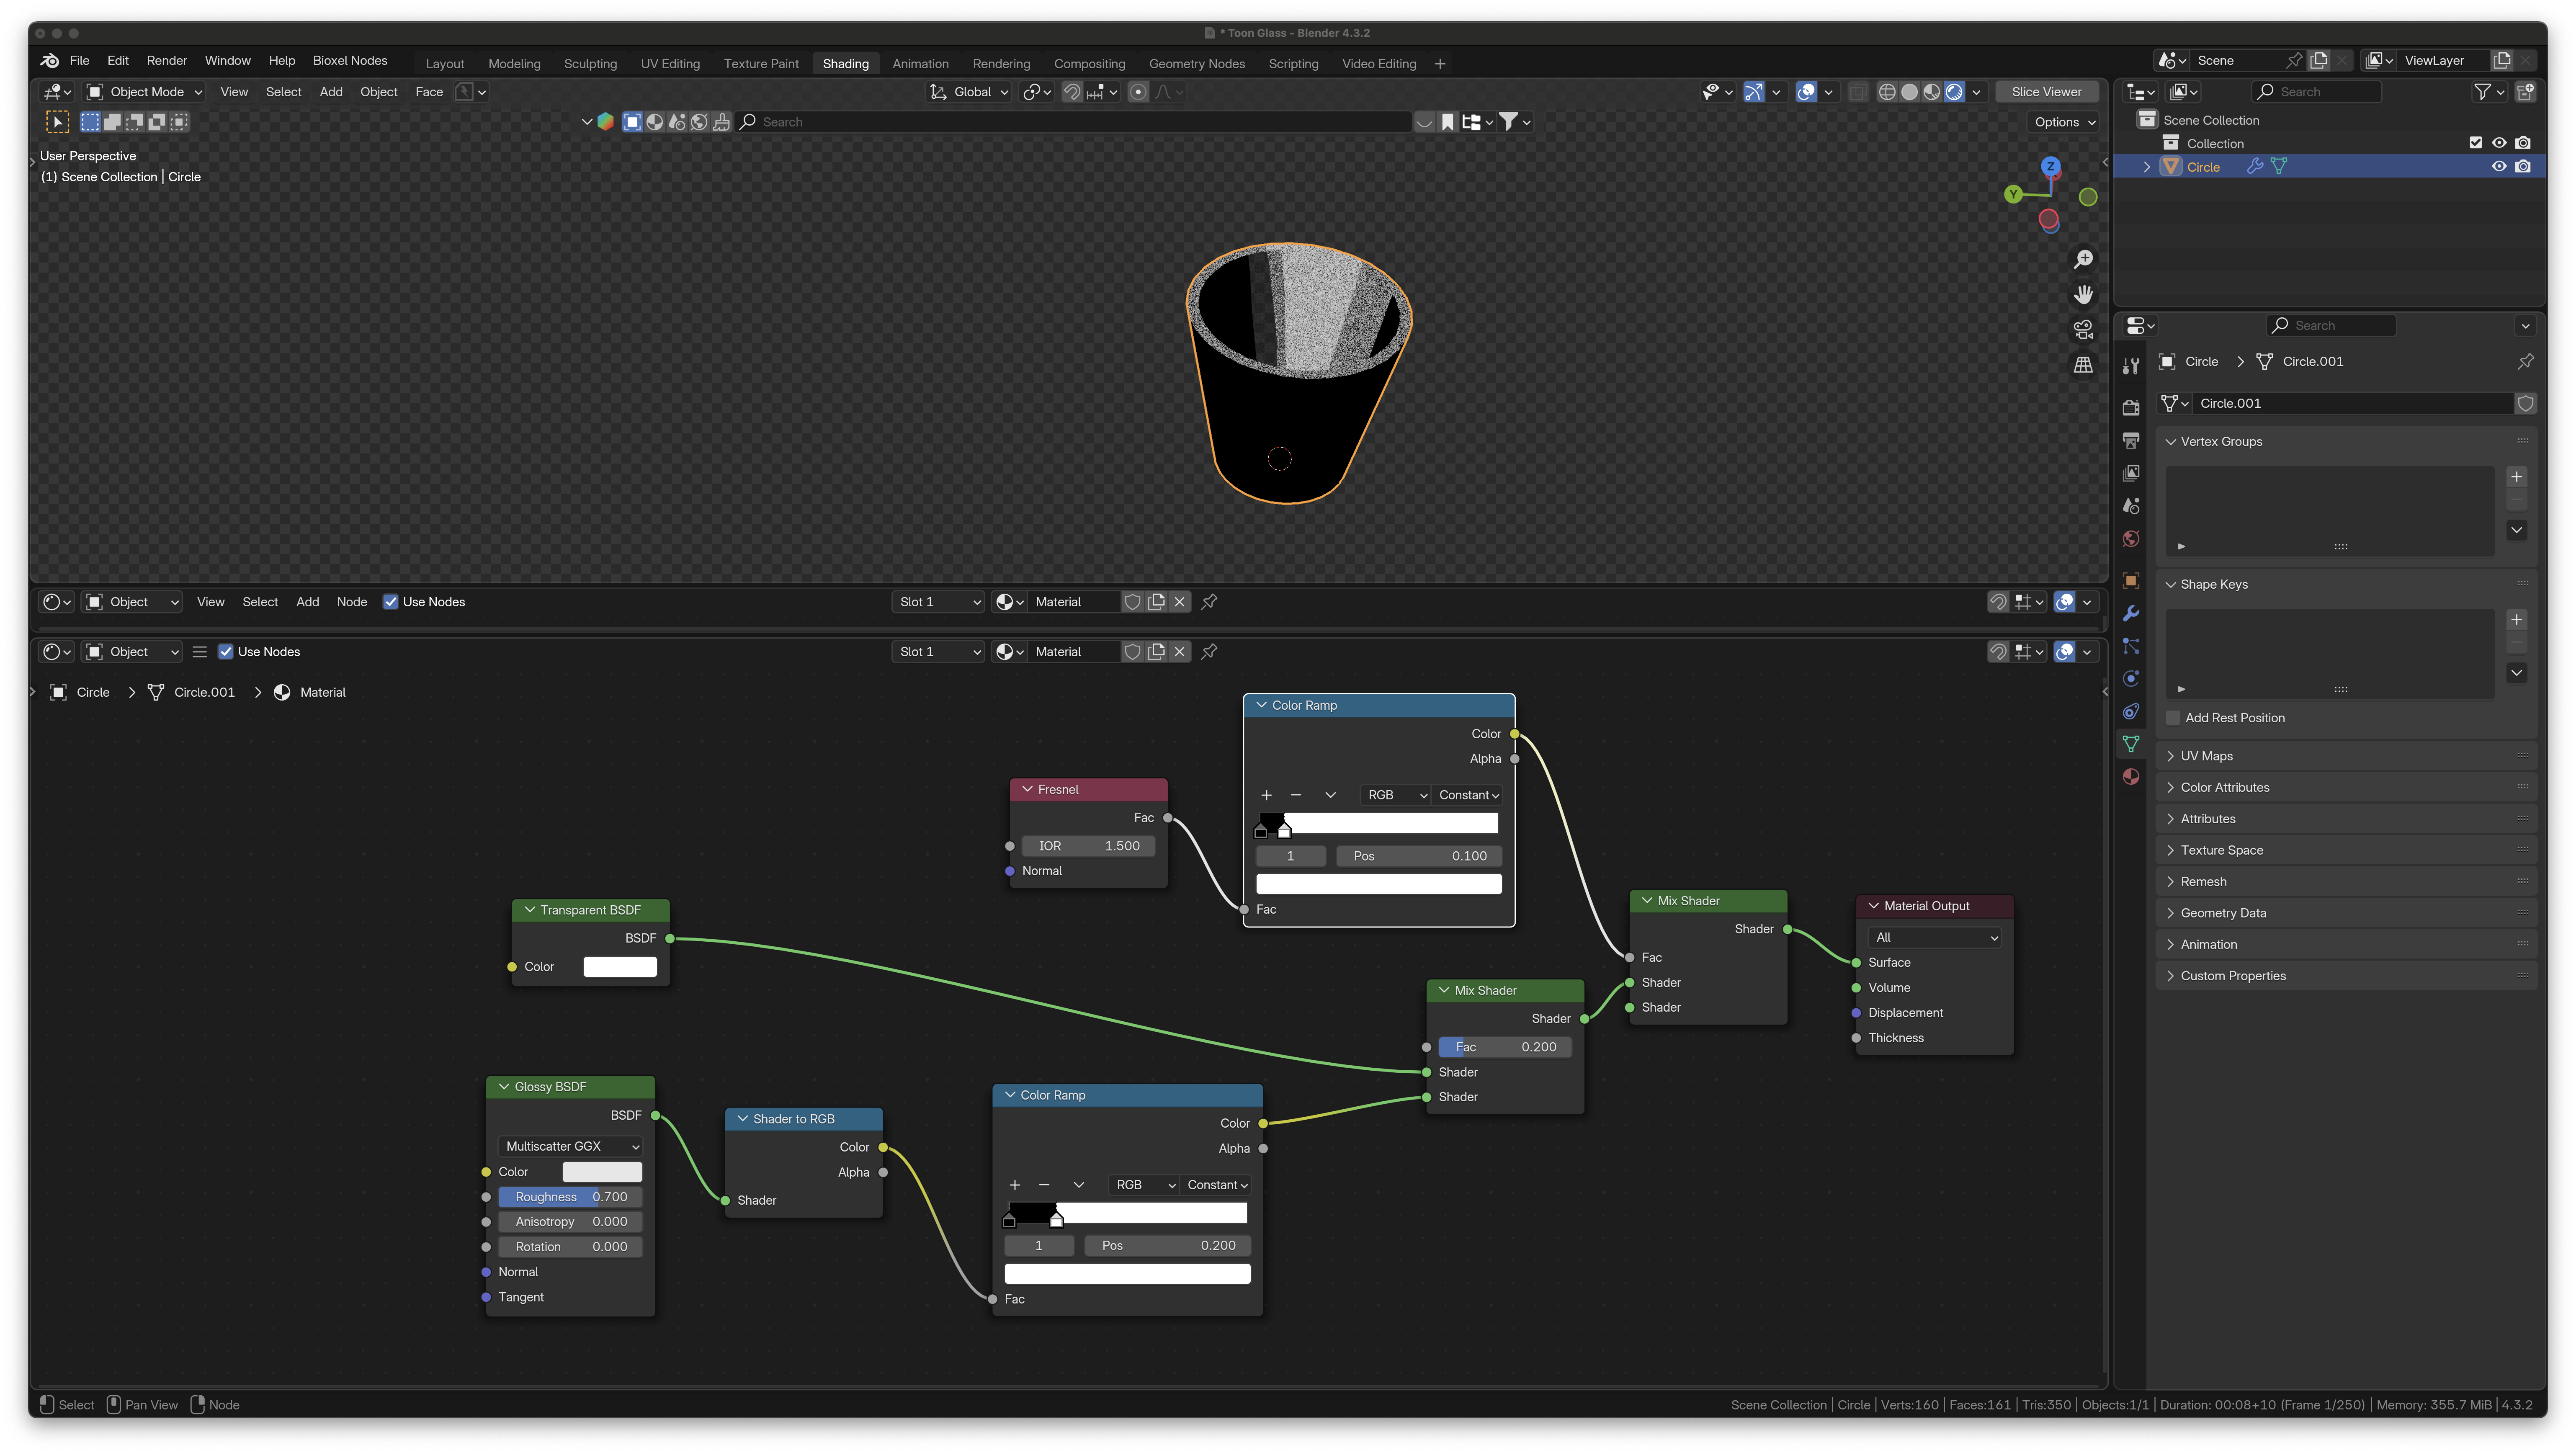Open the Scene properties tab icon
This screenshot has height=1453, width=2576.
point(2131,506)
